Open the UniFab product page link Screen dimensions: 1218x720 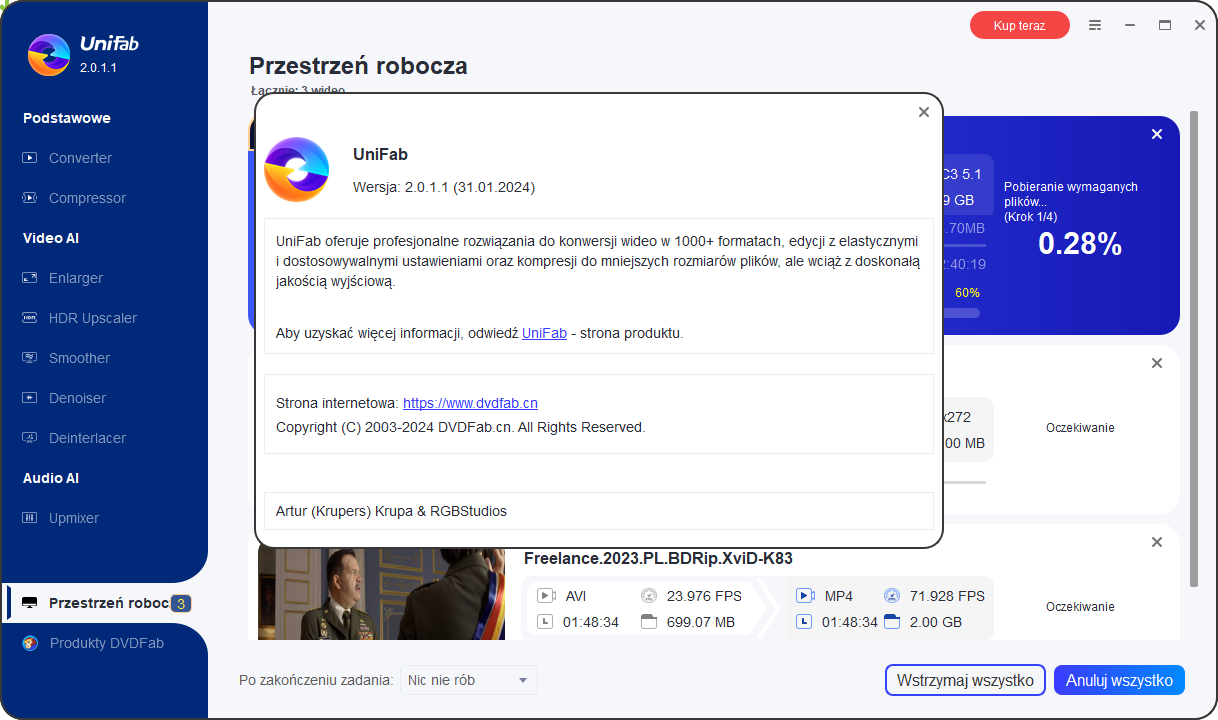coord(544,333)
